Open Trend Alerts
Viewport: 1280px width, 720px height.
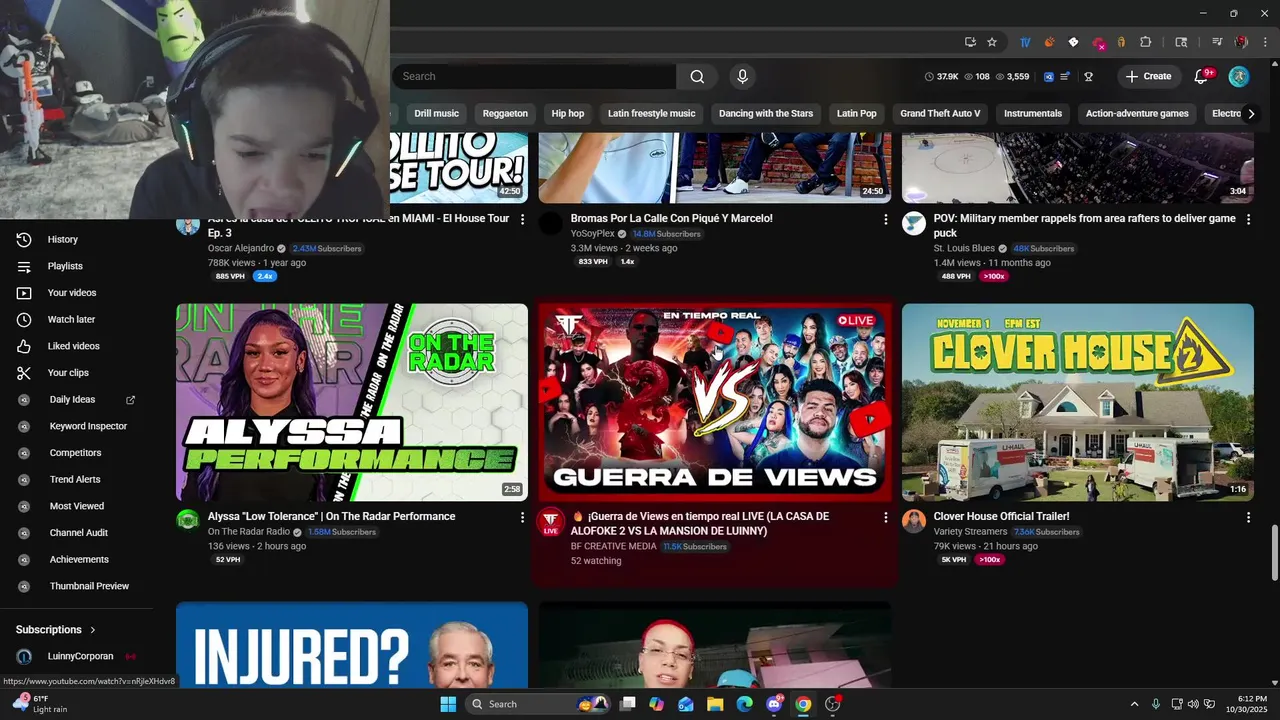click(x=77, y=479)
